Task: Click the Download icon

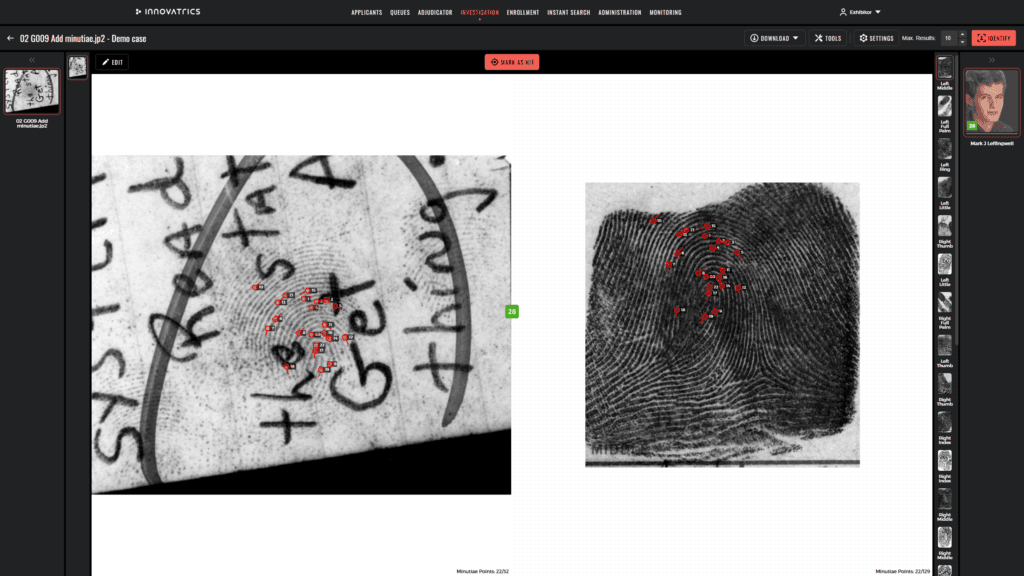Action: click(x=753, y=38)
